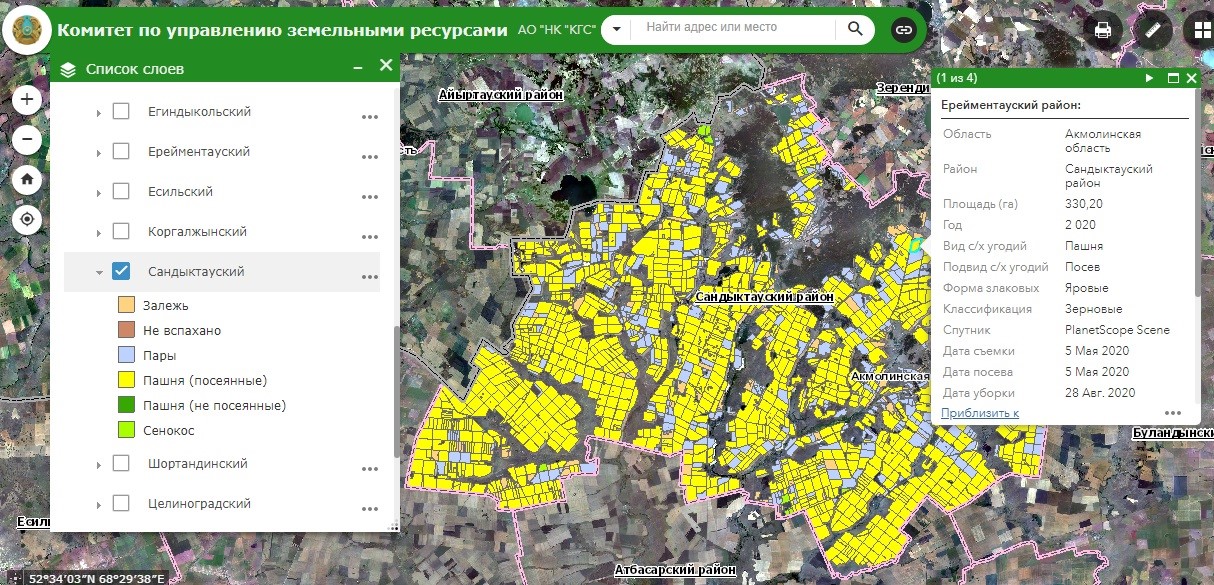Open search source dropdown arrow

[617, 29]
